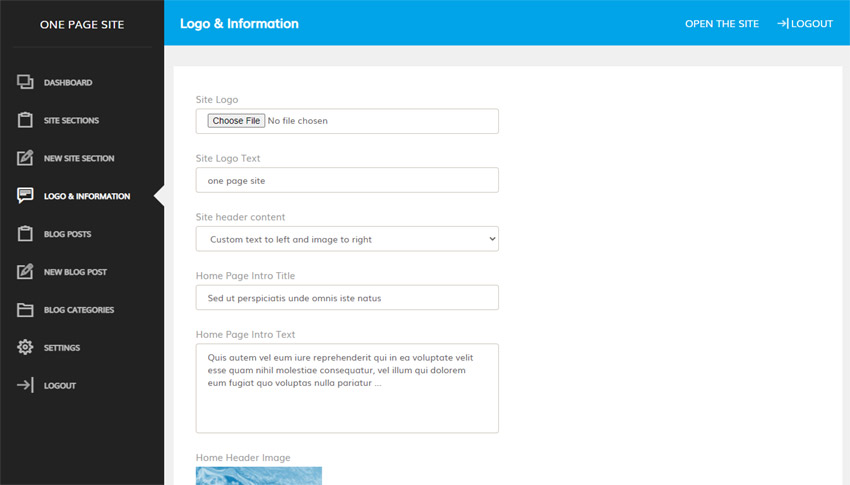Go to the Blog Categories menu item
Viewport: 850px width, 485px height.
[x=79, y=310]
